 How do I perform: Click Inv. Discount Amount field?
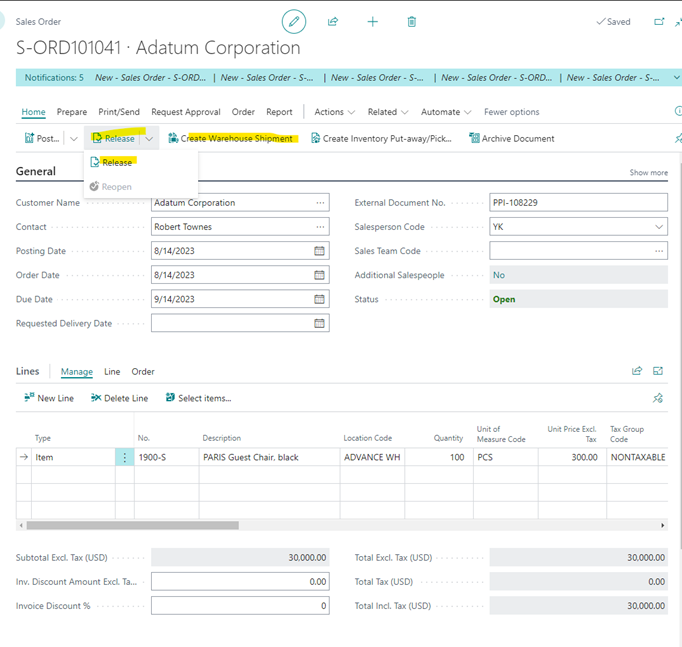coord(240,581)
